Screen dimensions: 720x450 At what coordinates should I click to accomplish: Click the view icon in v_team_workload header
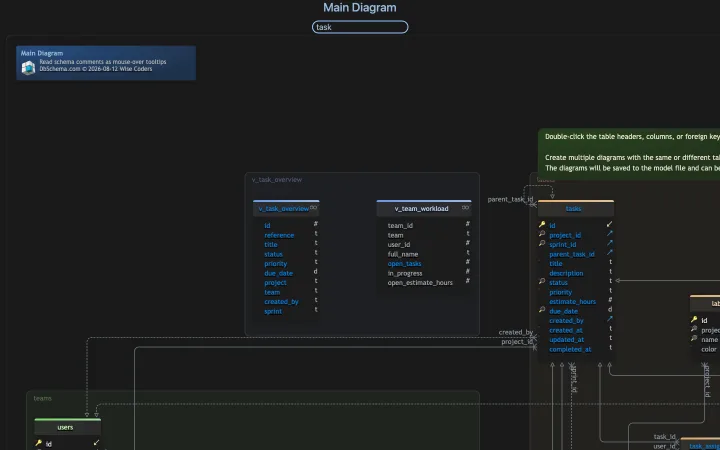coord(465,208)
